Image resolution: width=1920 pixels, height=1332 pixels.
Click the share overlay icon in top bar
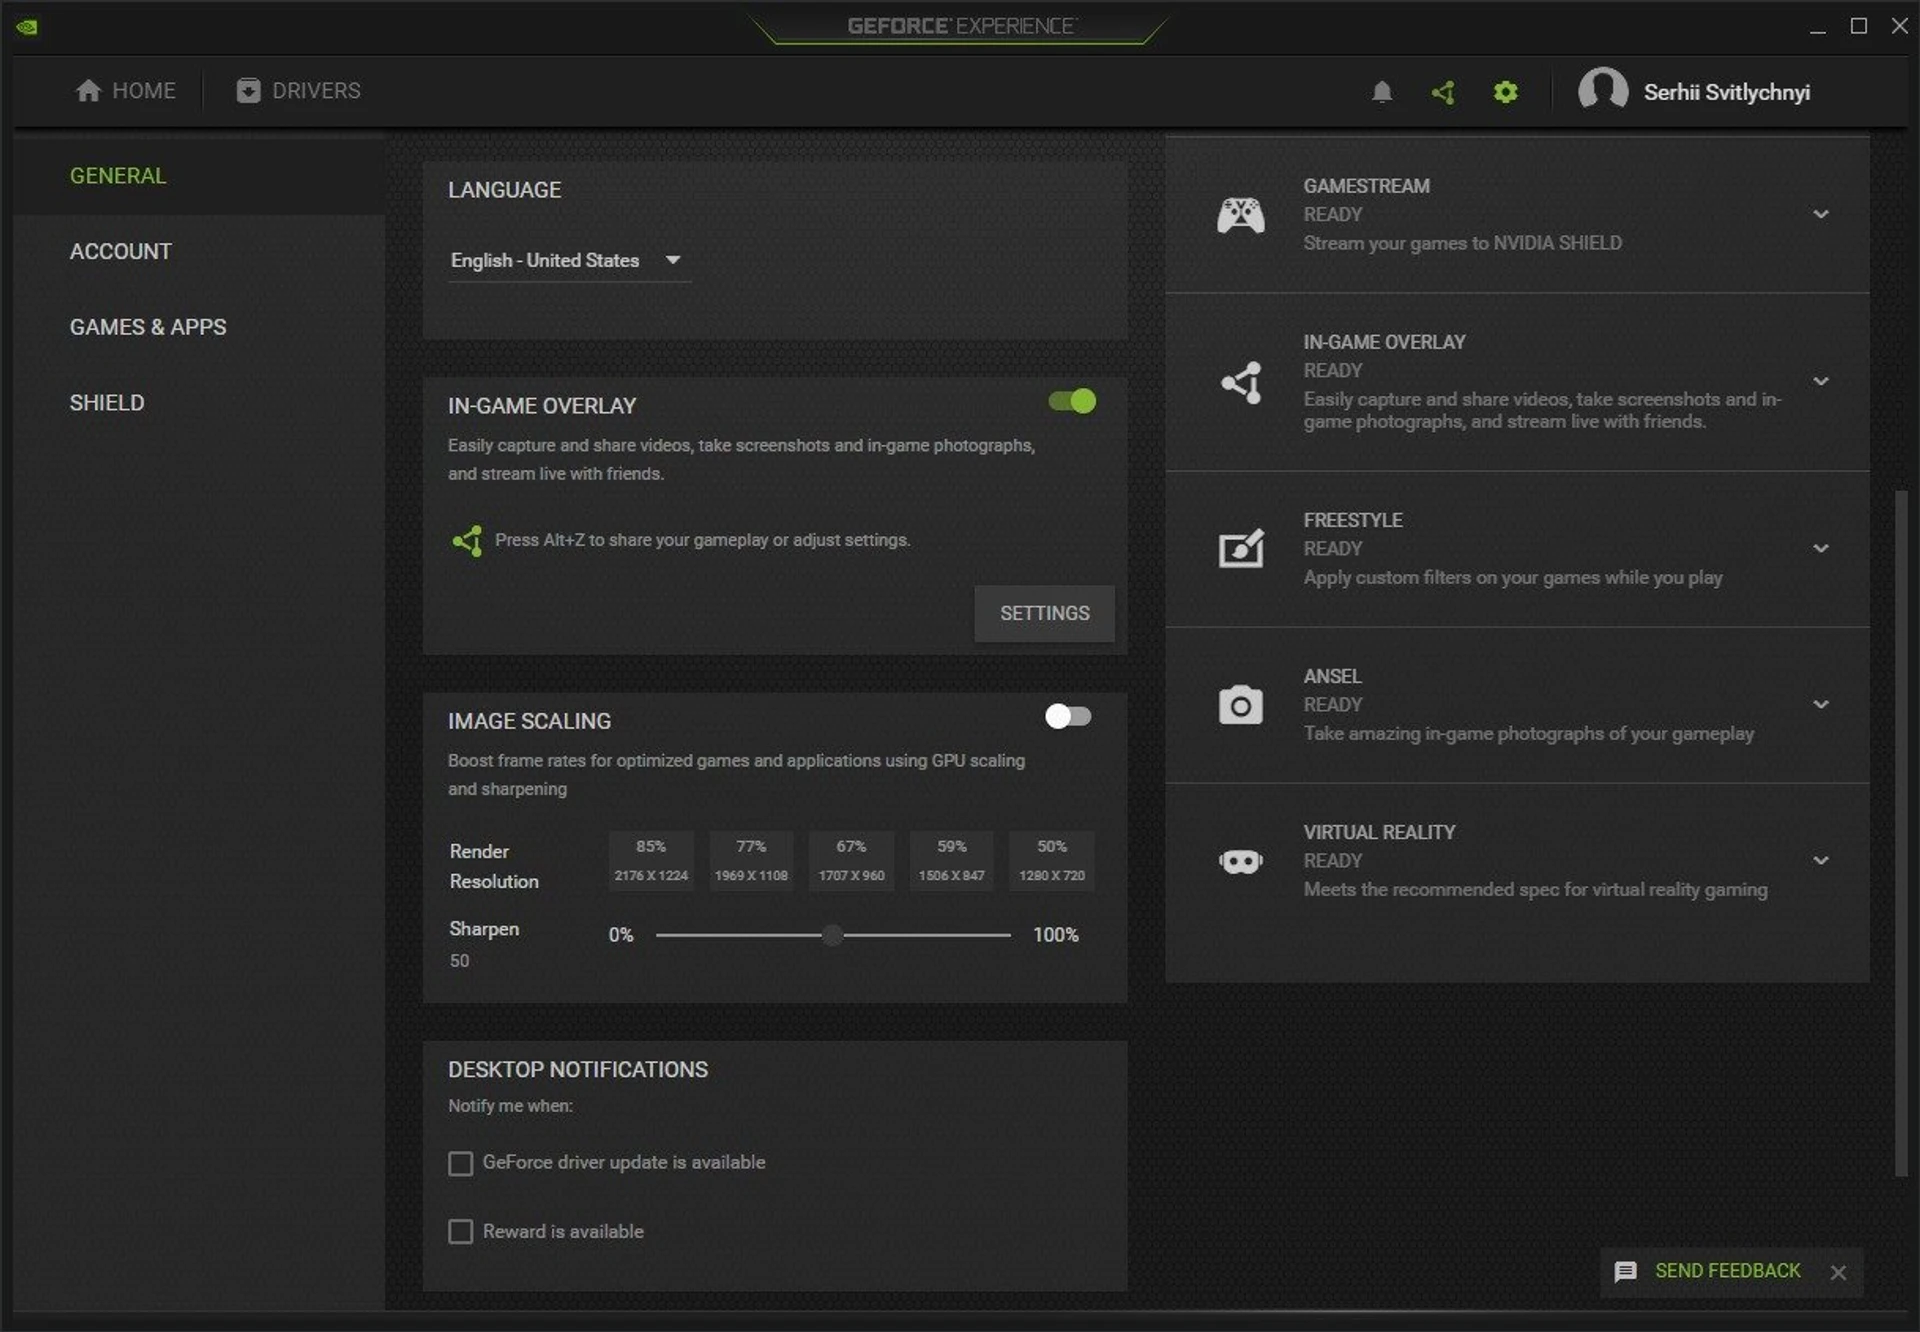[1443, 93]
